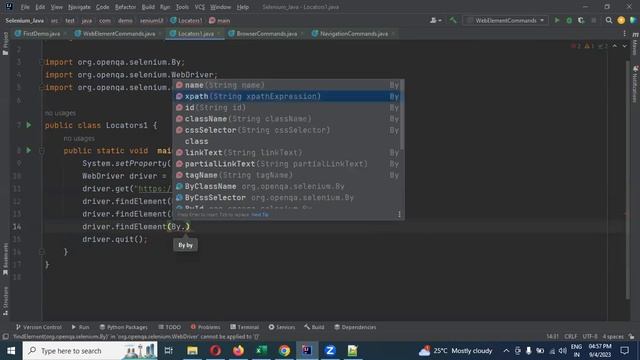The height and width of the screenshot is (360, 640).
Task: Open Chrome from Windows taskbar
Action: tap(284, 351)
